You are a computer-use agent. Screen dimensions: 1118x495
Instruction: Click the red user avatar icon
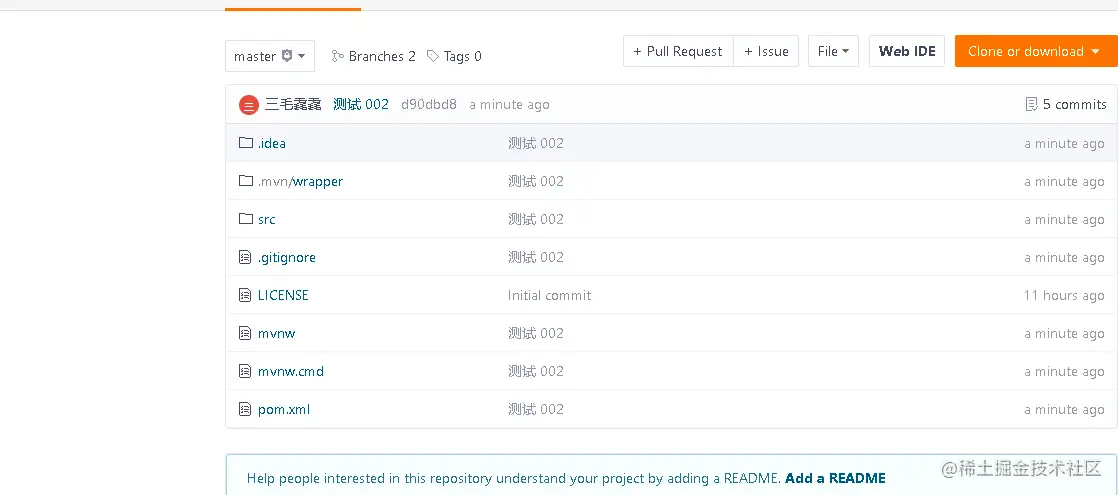249,105
